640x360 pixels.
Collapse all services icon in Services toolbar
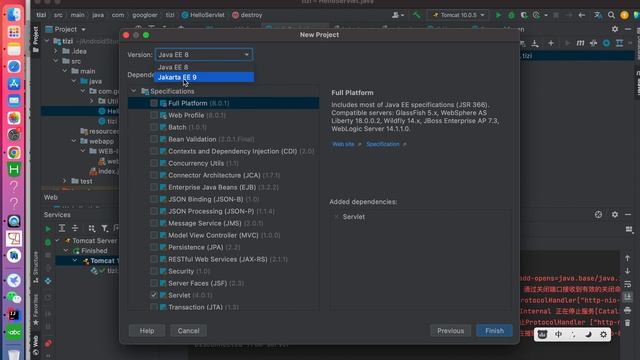click(75, 228)
